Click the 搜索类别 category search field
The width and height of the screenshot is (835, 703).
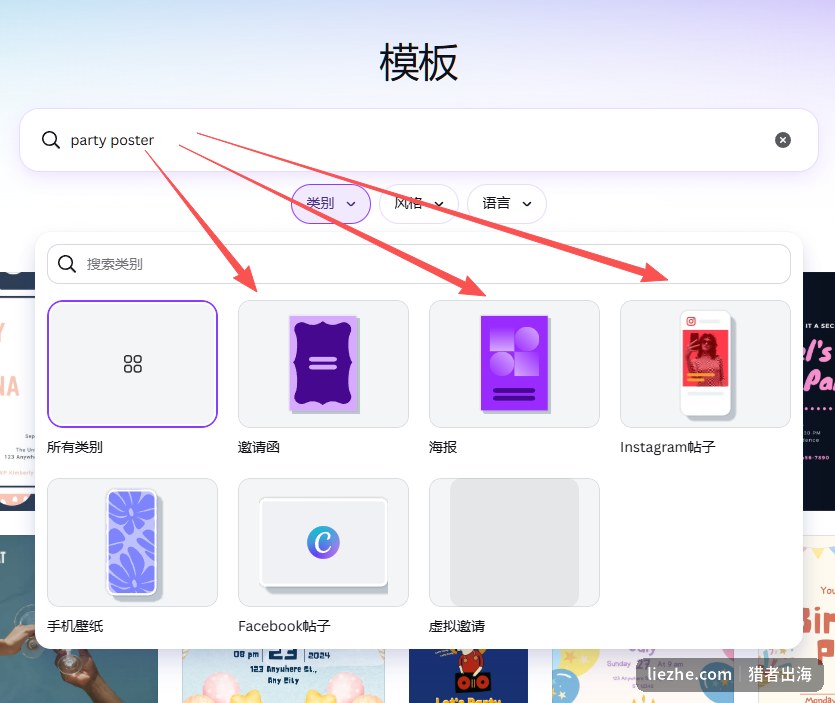[x=419, y=264]
